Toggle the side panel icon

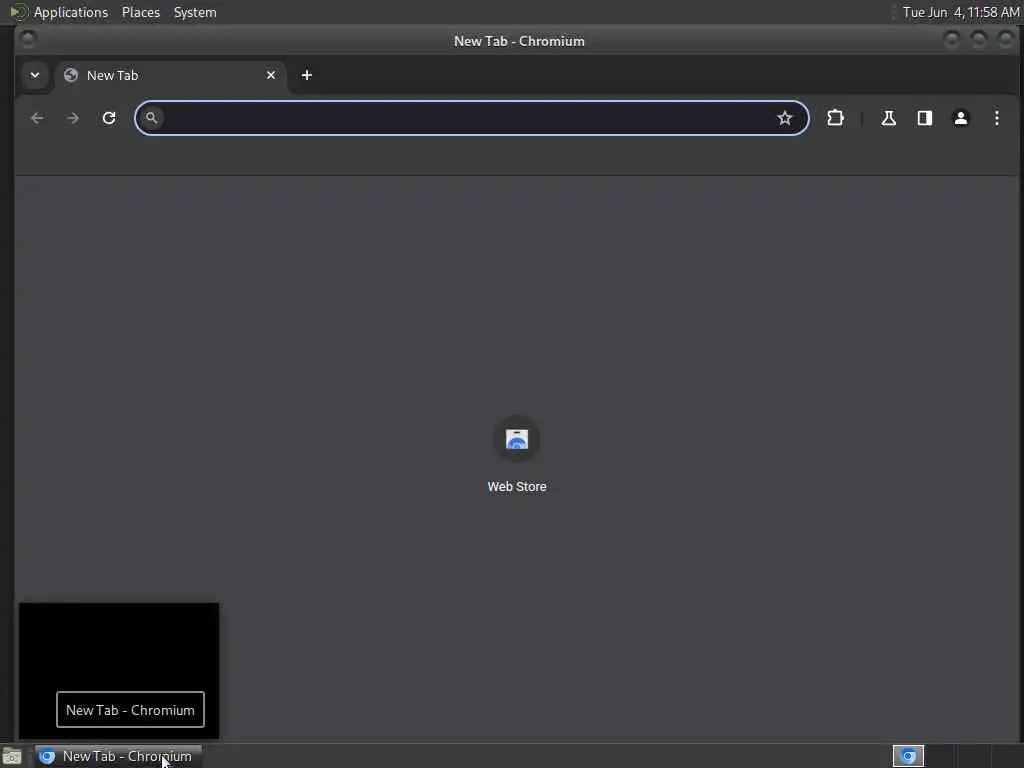(x=924, y=118)
